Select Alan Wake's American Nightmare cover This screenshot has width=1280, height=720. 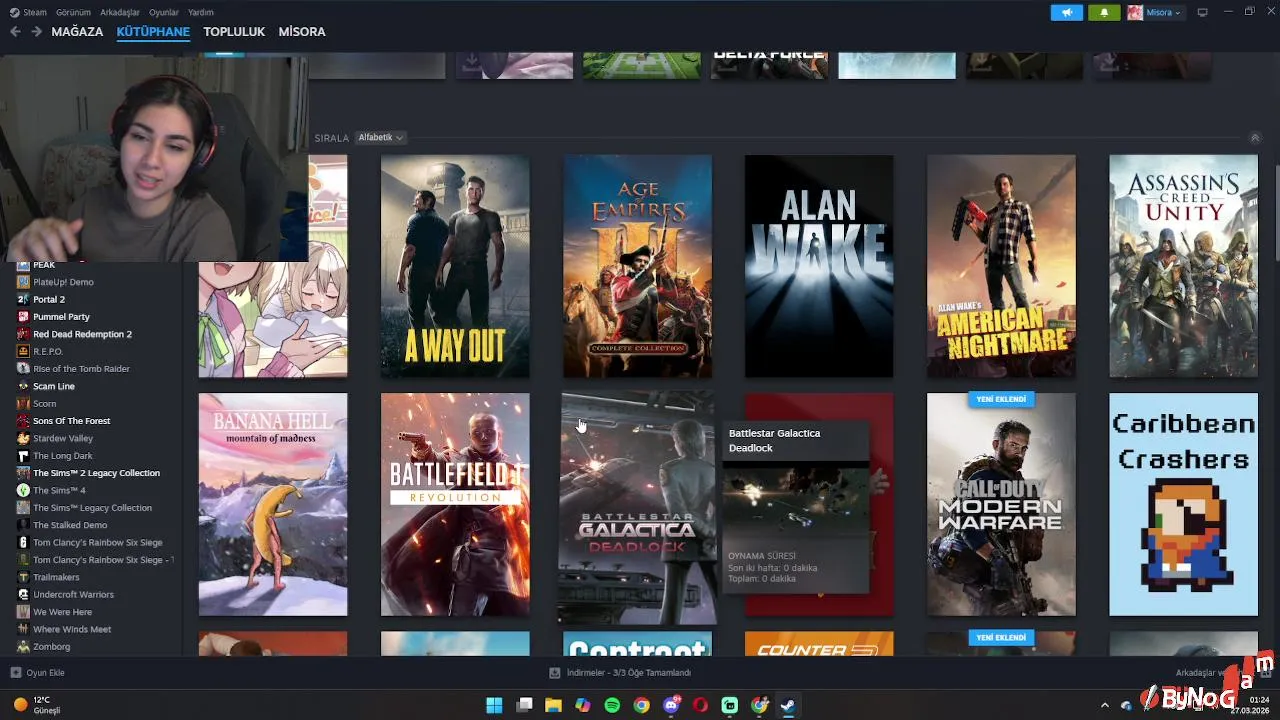pos(1001,266)
